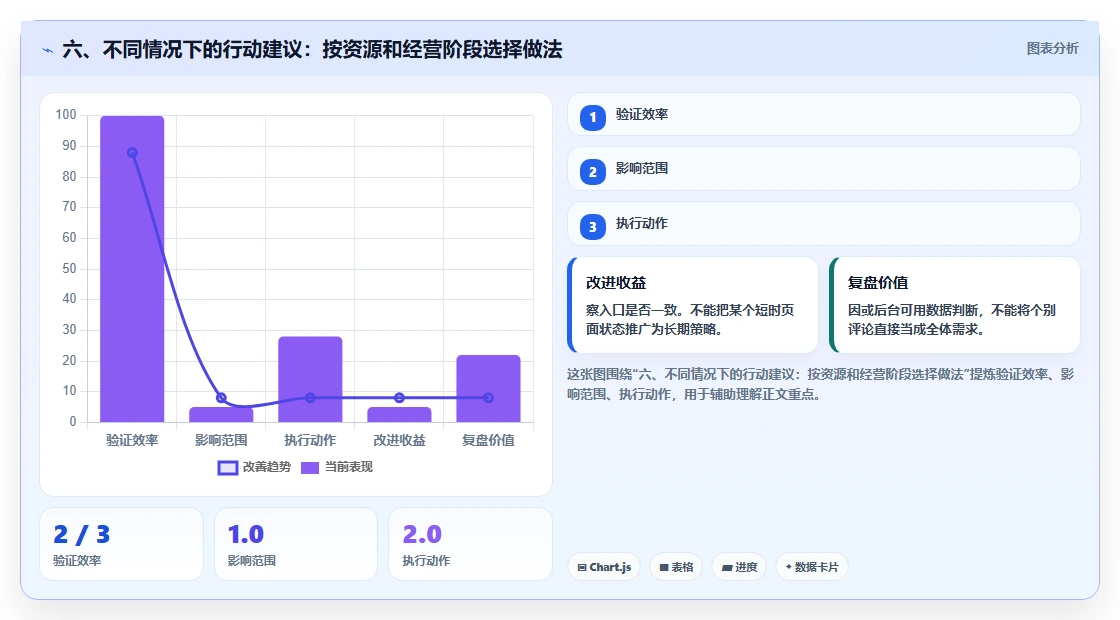Click the y-axis value 100
Image resolution: width=1120 pixels, height=620 pixels.
(x=66, y=115)
